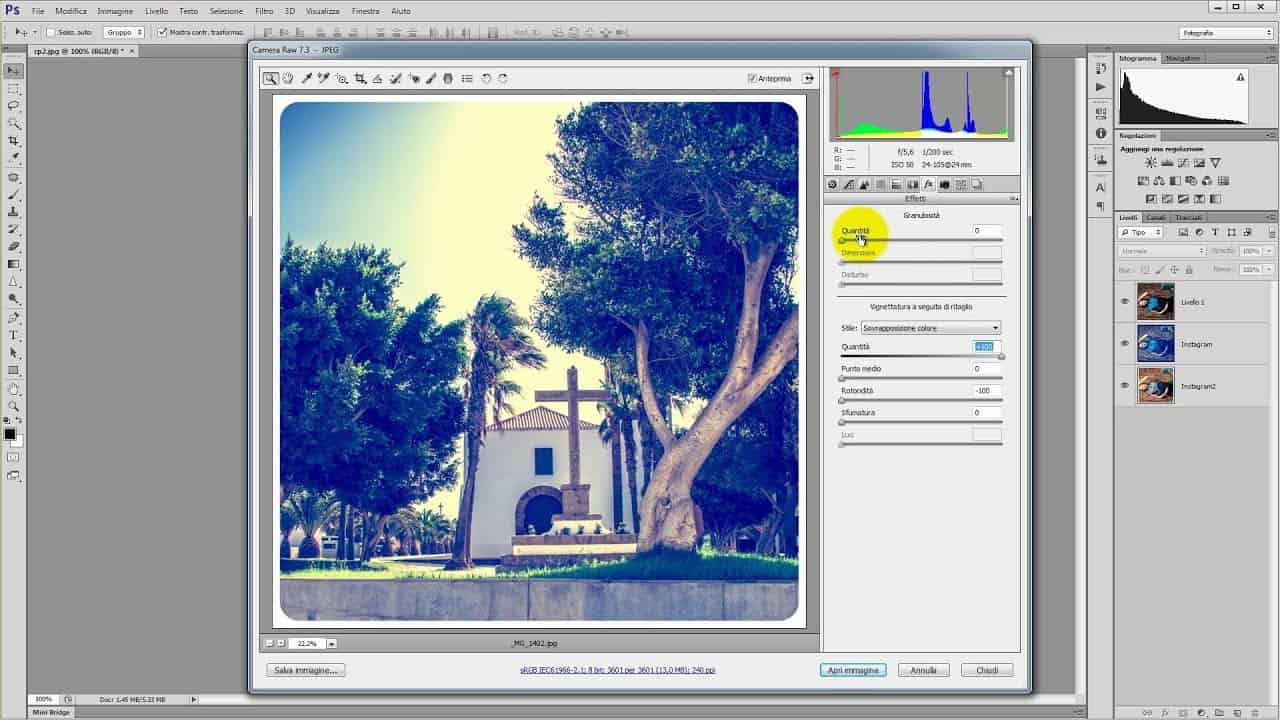
Task: Switch to the Lens Corrections panel icon
Action: pos(913,184)
